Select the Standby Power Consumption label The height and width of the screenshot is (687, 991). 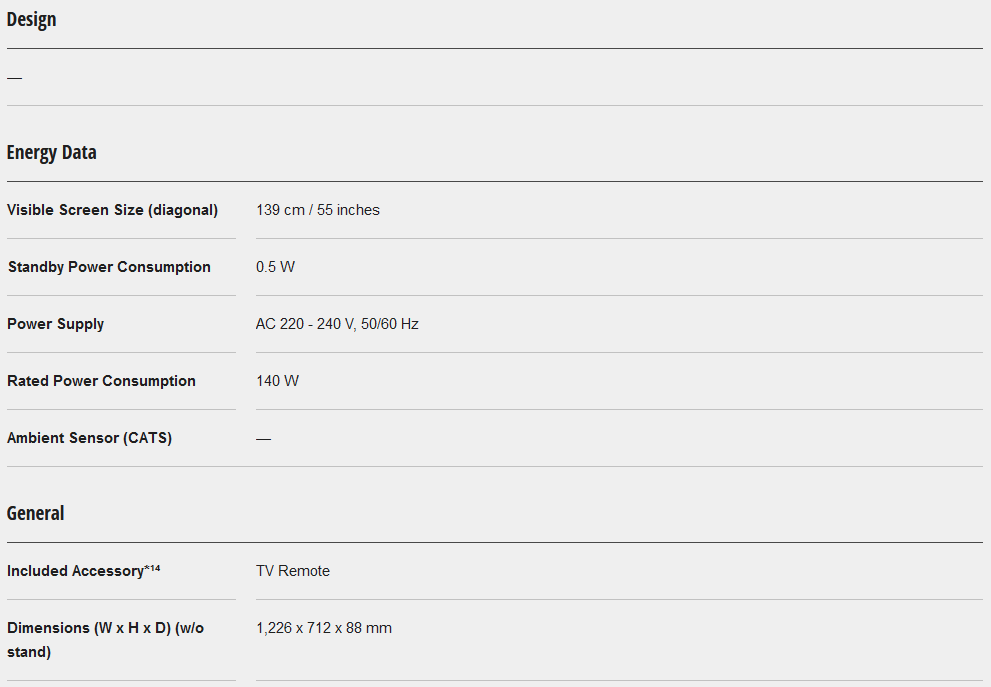pos(109,267)
